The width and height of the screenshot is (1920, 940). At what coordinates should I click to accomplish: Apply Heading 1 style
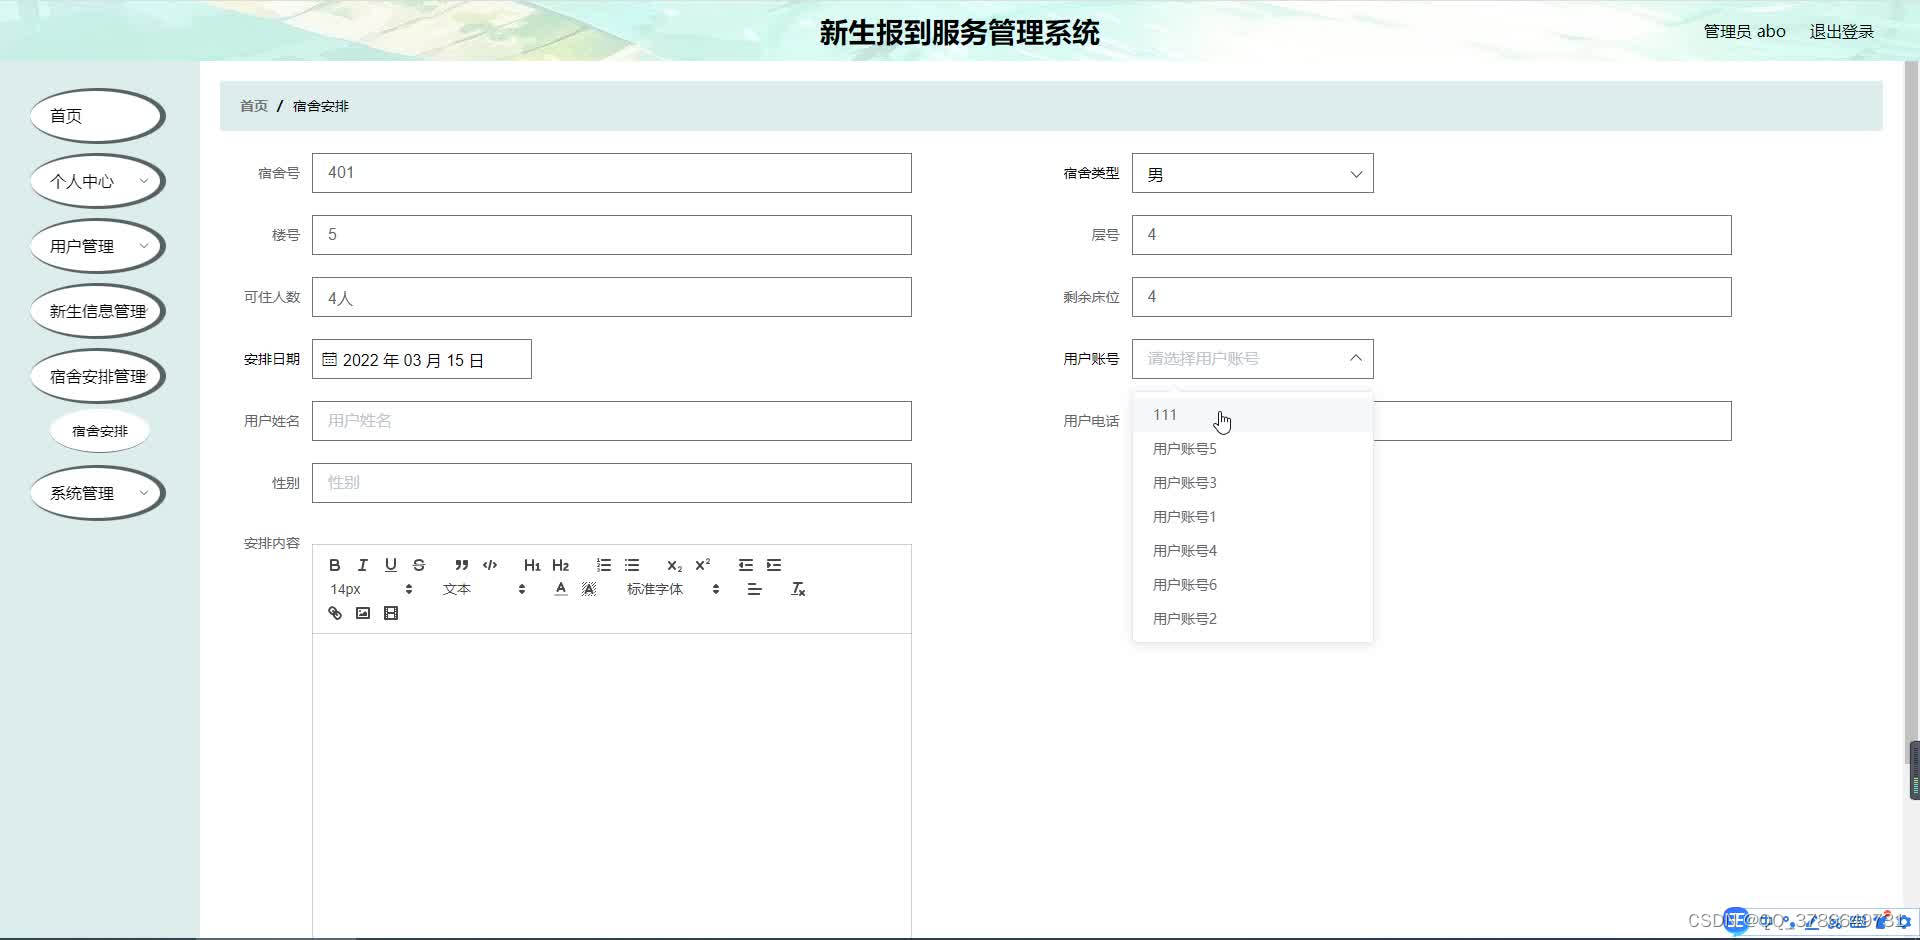[x=532, y=565]
